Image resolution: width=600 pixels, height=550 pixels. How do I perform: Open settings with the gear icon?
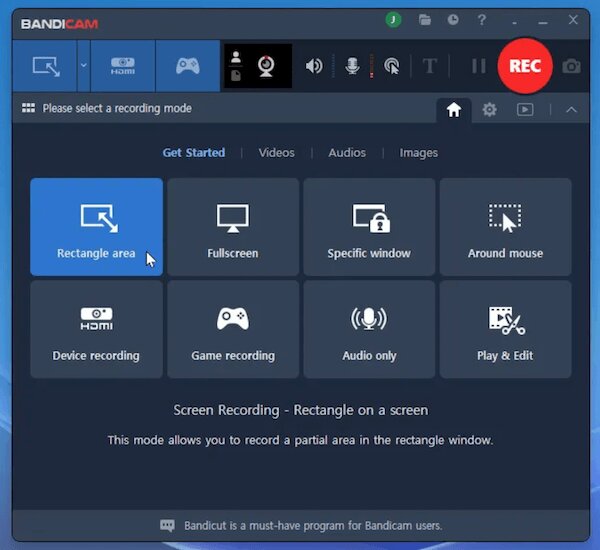pos(489,110)
